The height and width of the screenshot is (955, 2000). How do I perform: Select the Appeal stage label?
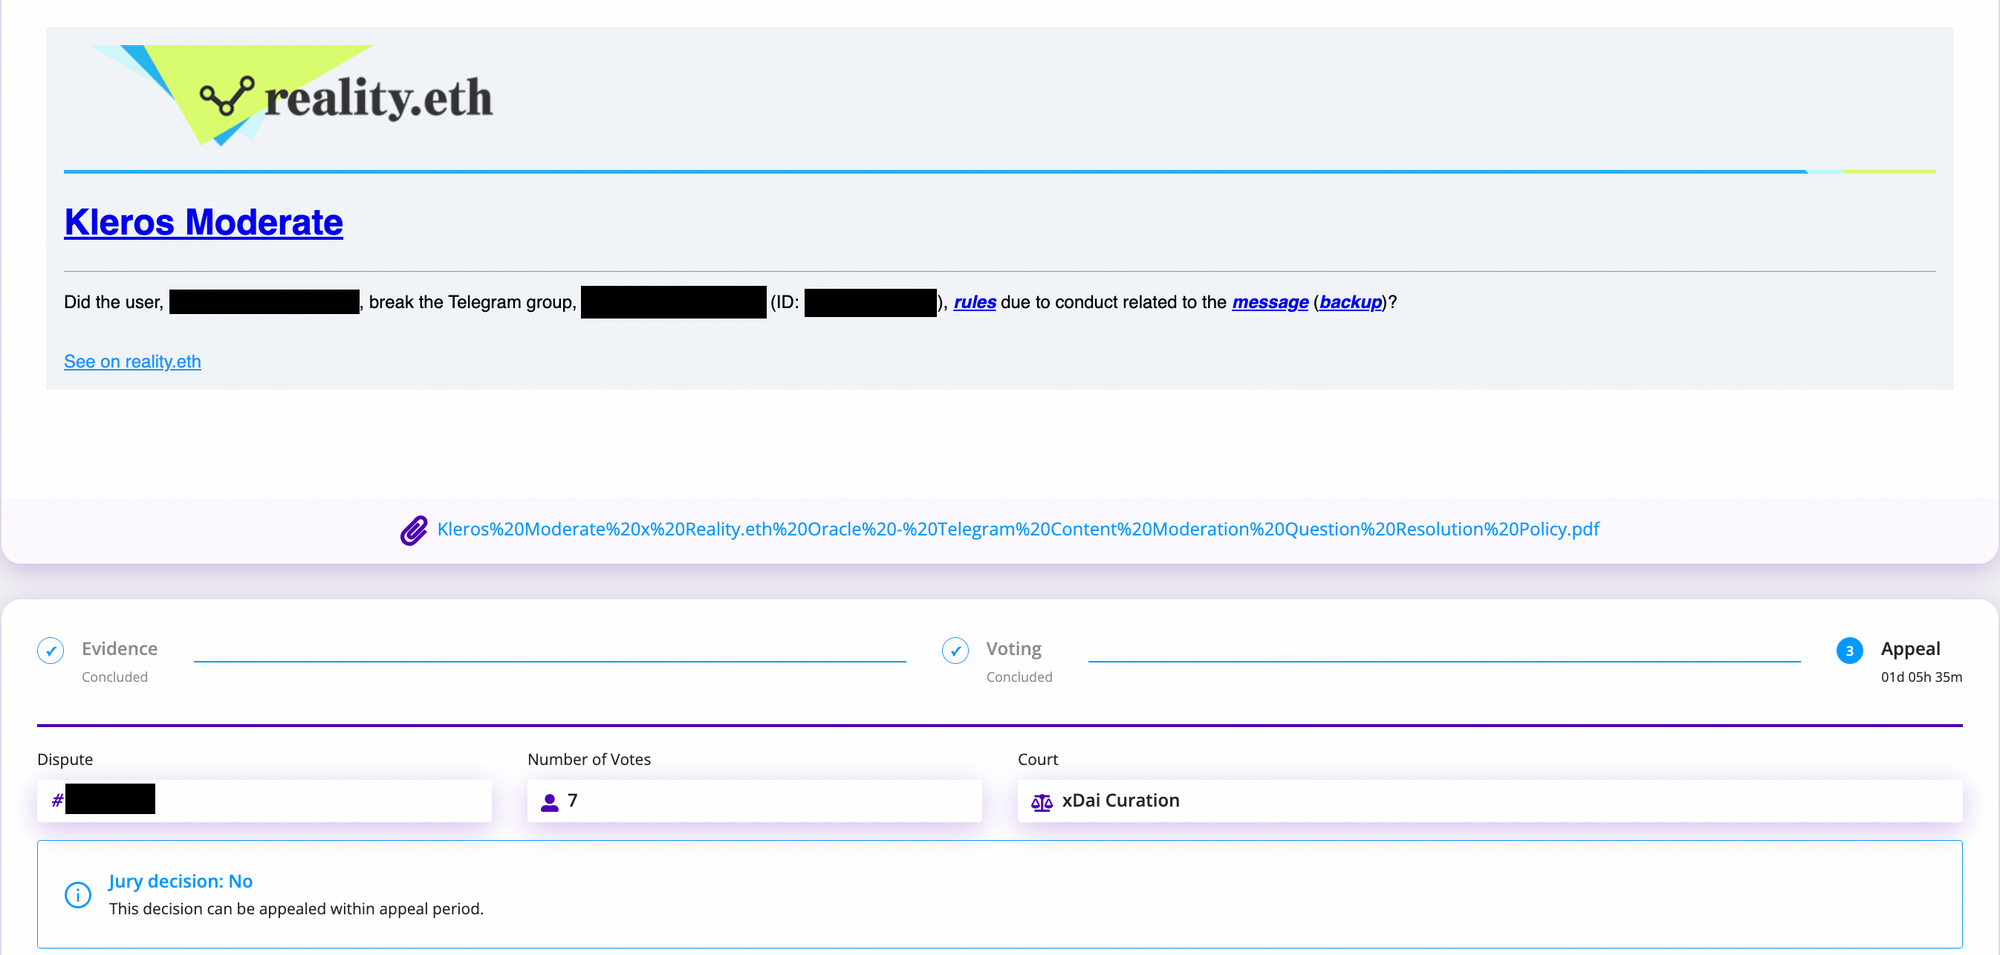1910,649
